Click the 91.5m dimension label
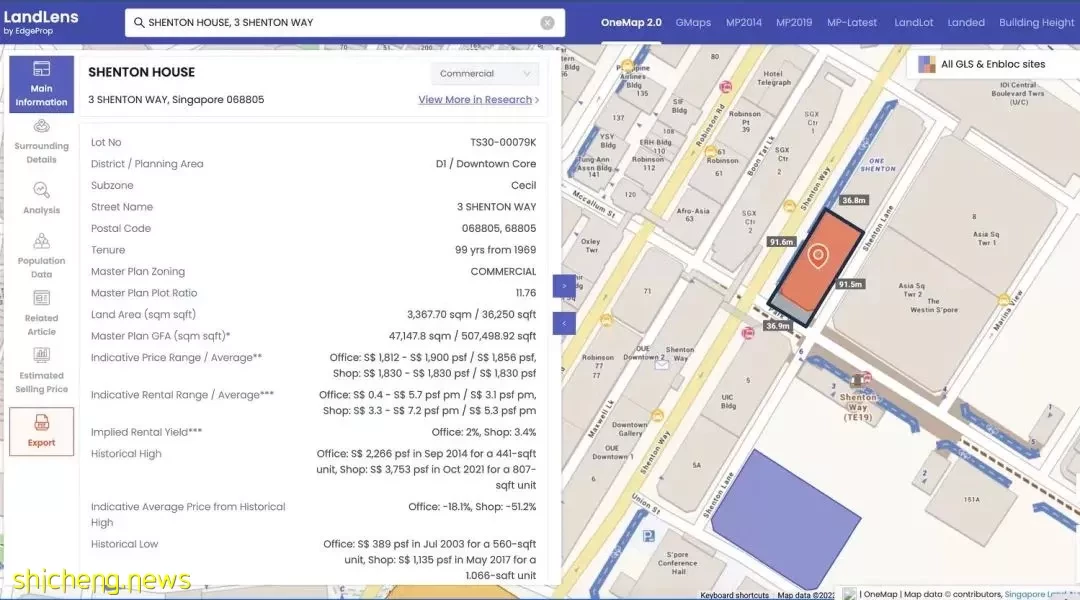 (x=851, y=284)
